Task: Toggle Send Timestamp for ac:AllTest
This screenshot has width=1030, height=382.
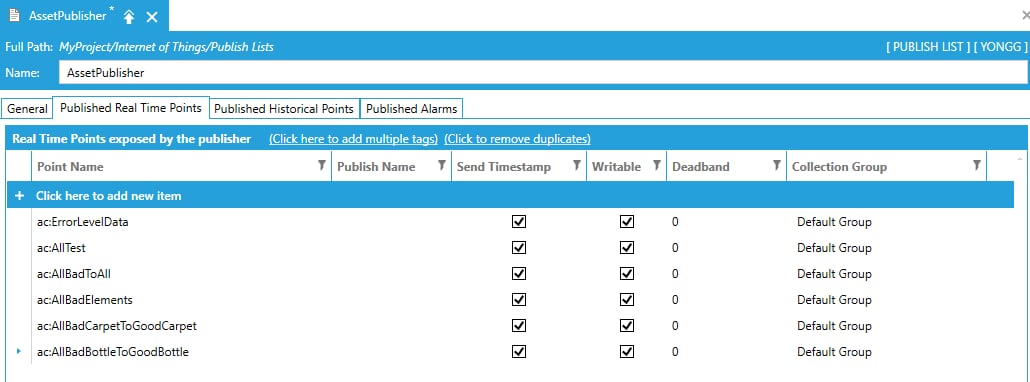Action: click(519, 247)
